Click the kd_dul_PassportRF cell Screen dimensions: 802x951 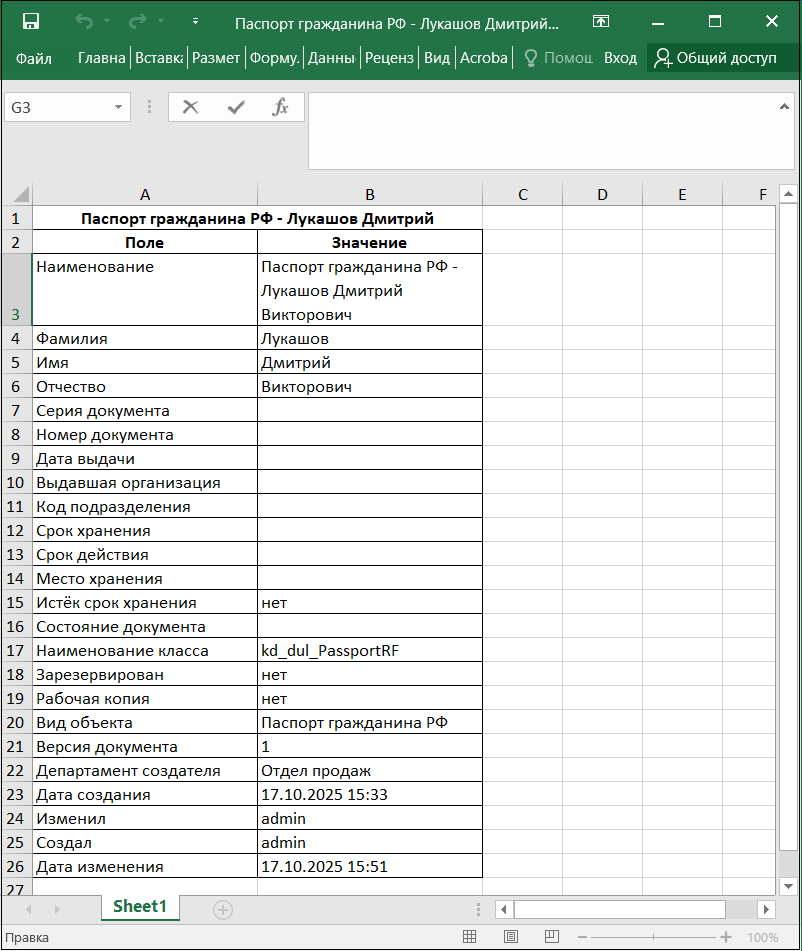pyautogui.click(x=370, y=651)
